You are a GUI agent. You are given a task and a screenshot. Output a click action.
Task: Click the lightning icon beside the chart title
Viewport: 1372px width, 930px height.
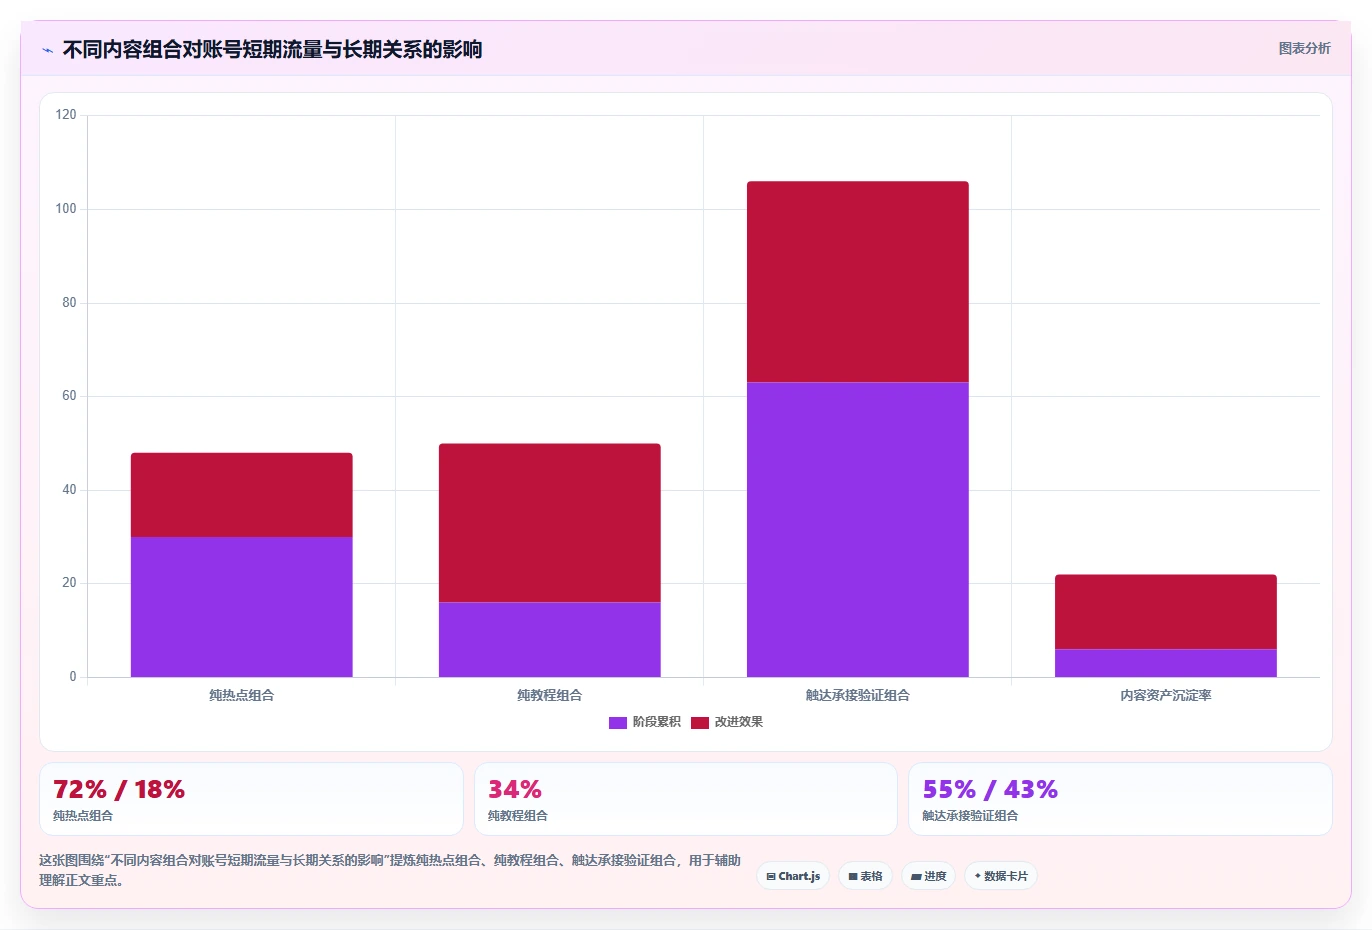tap(47, 50)
